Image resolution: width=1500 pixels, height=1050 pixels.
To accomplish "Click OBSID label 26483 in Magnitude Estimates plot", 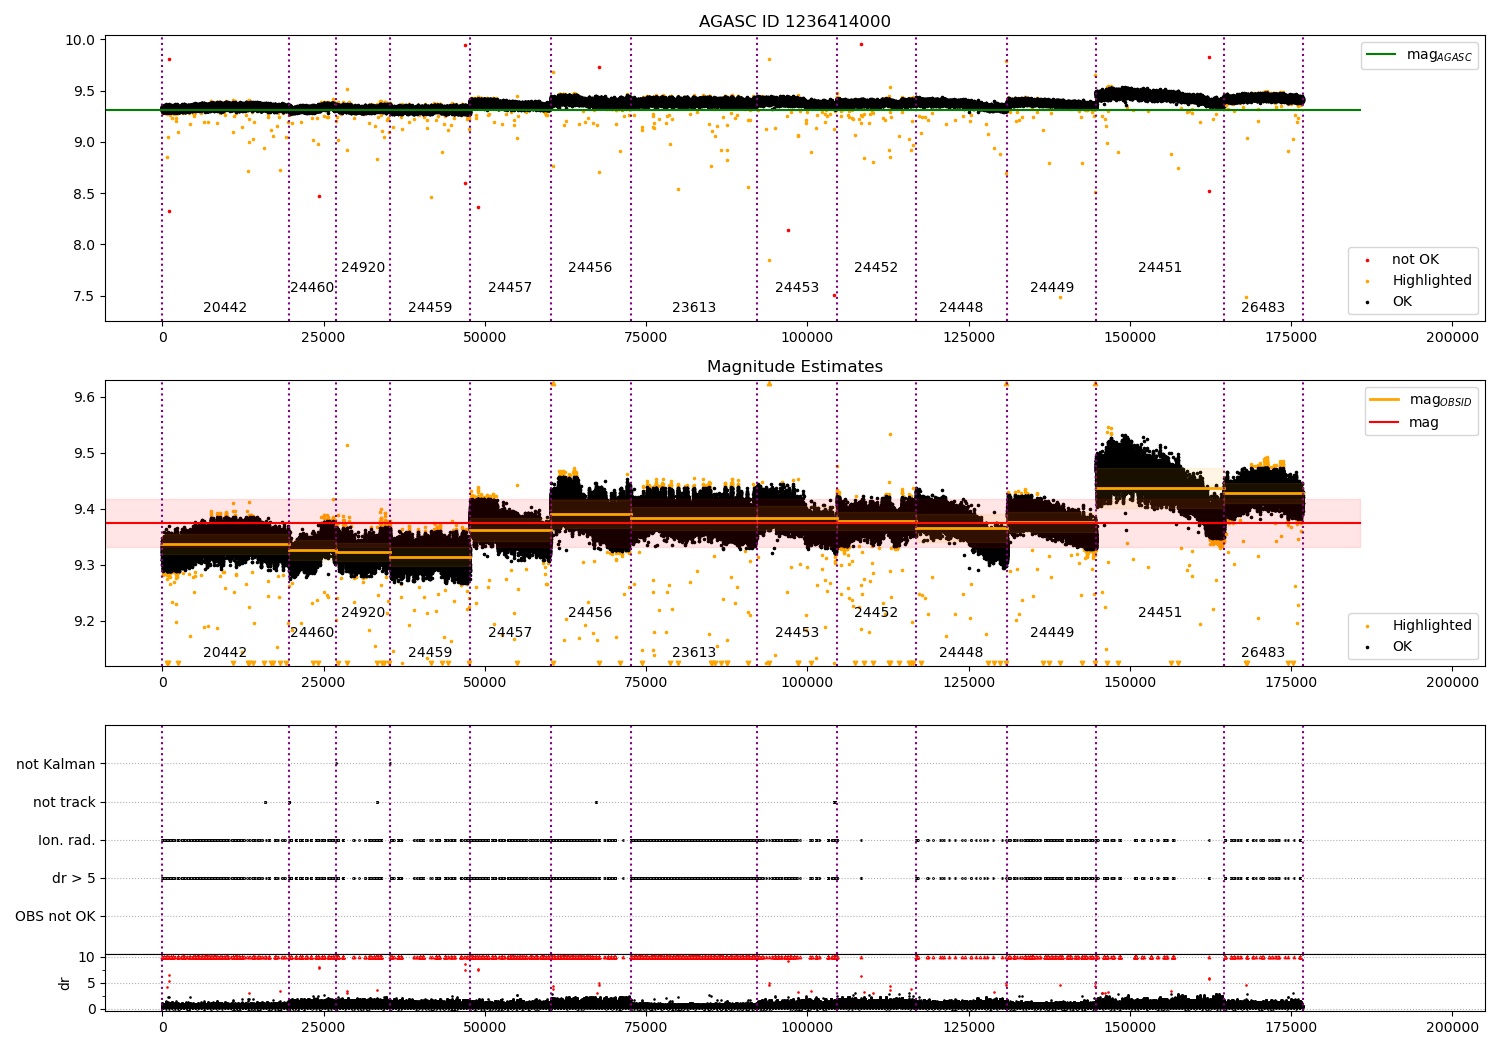I will pos(1263,653).
